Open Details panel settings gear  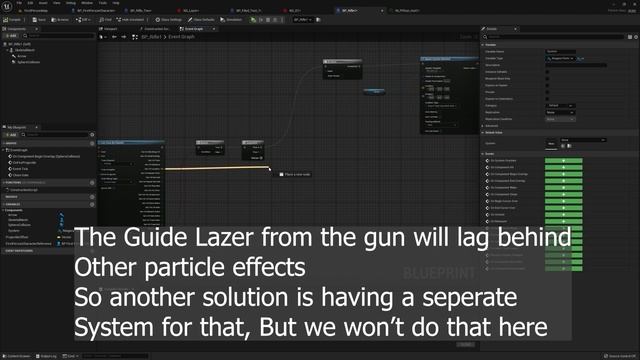pyautogui.click(x=636, y=37)
